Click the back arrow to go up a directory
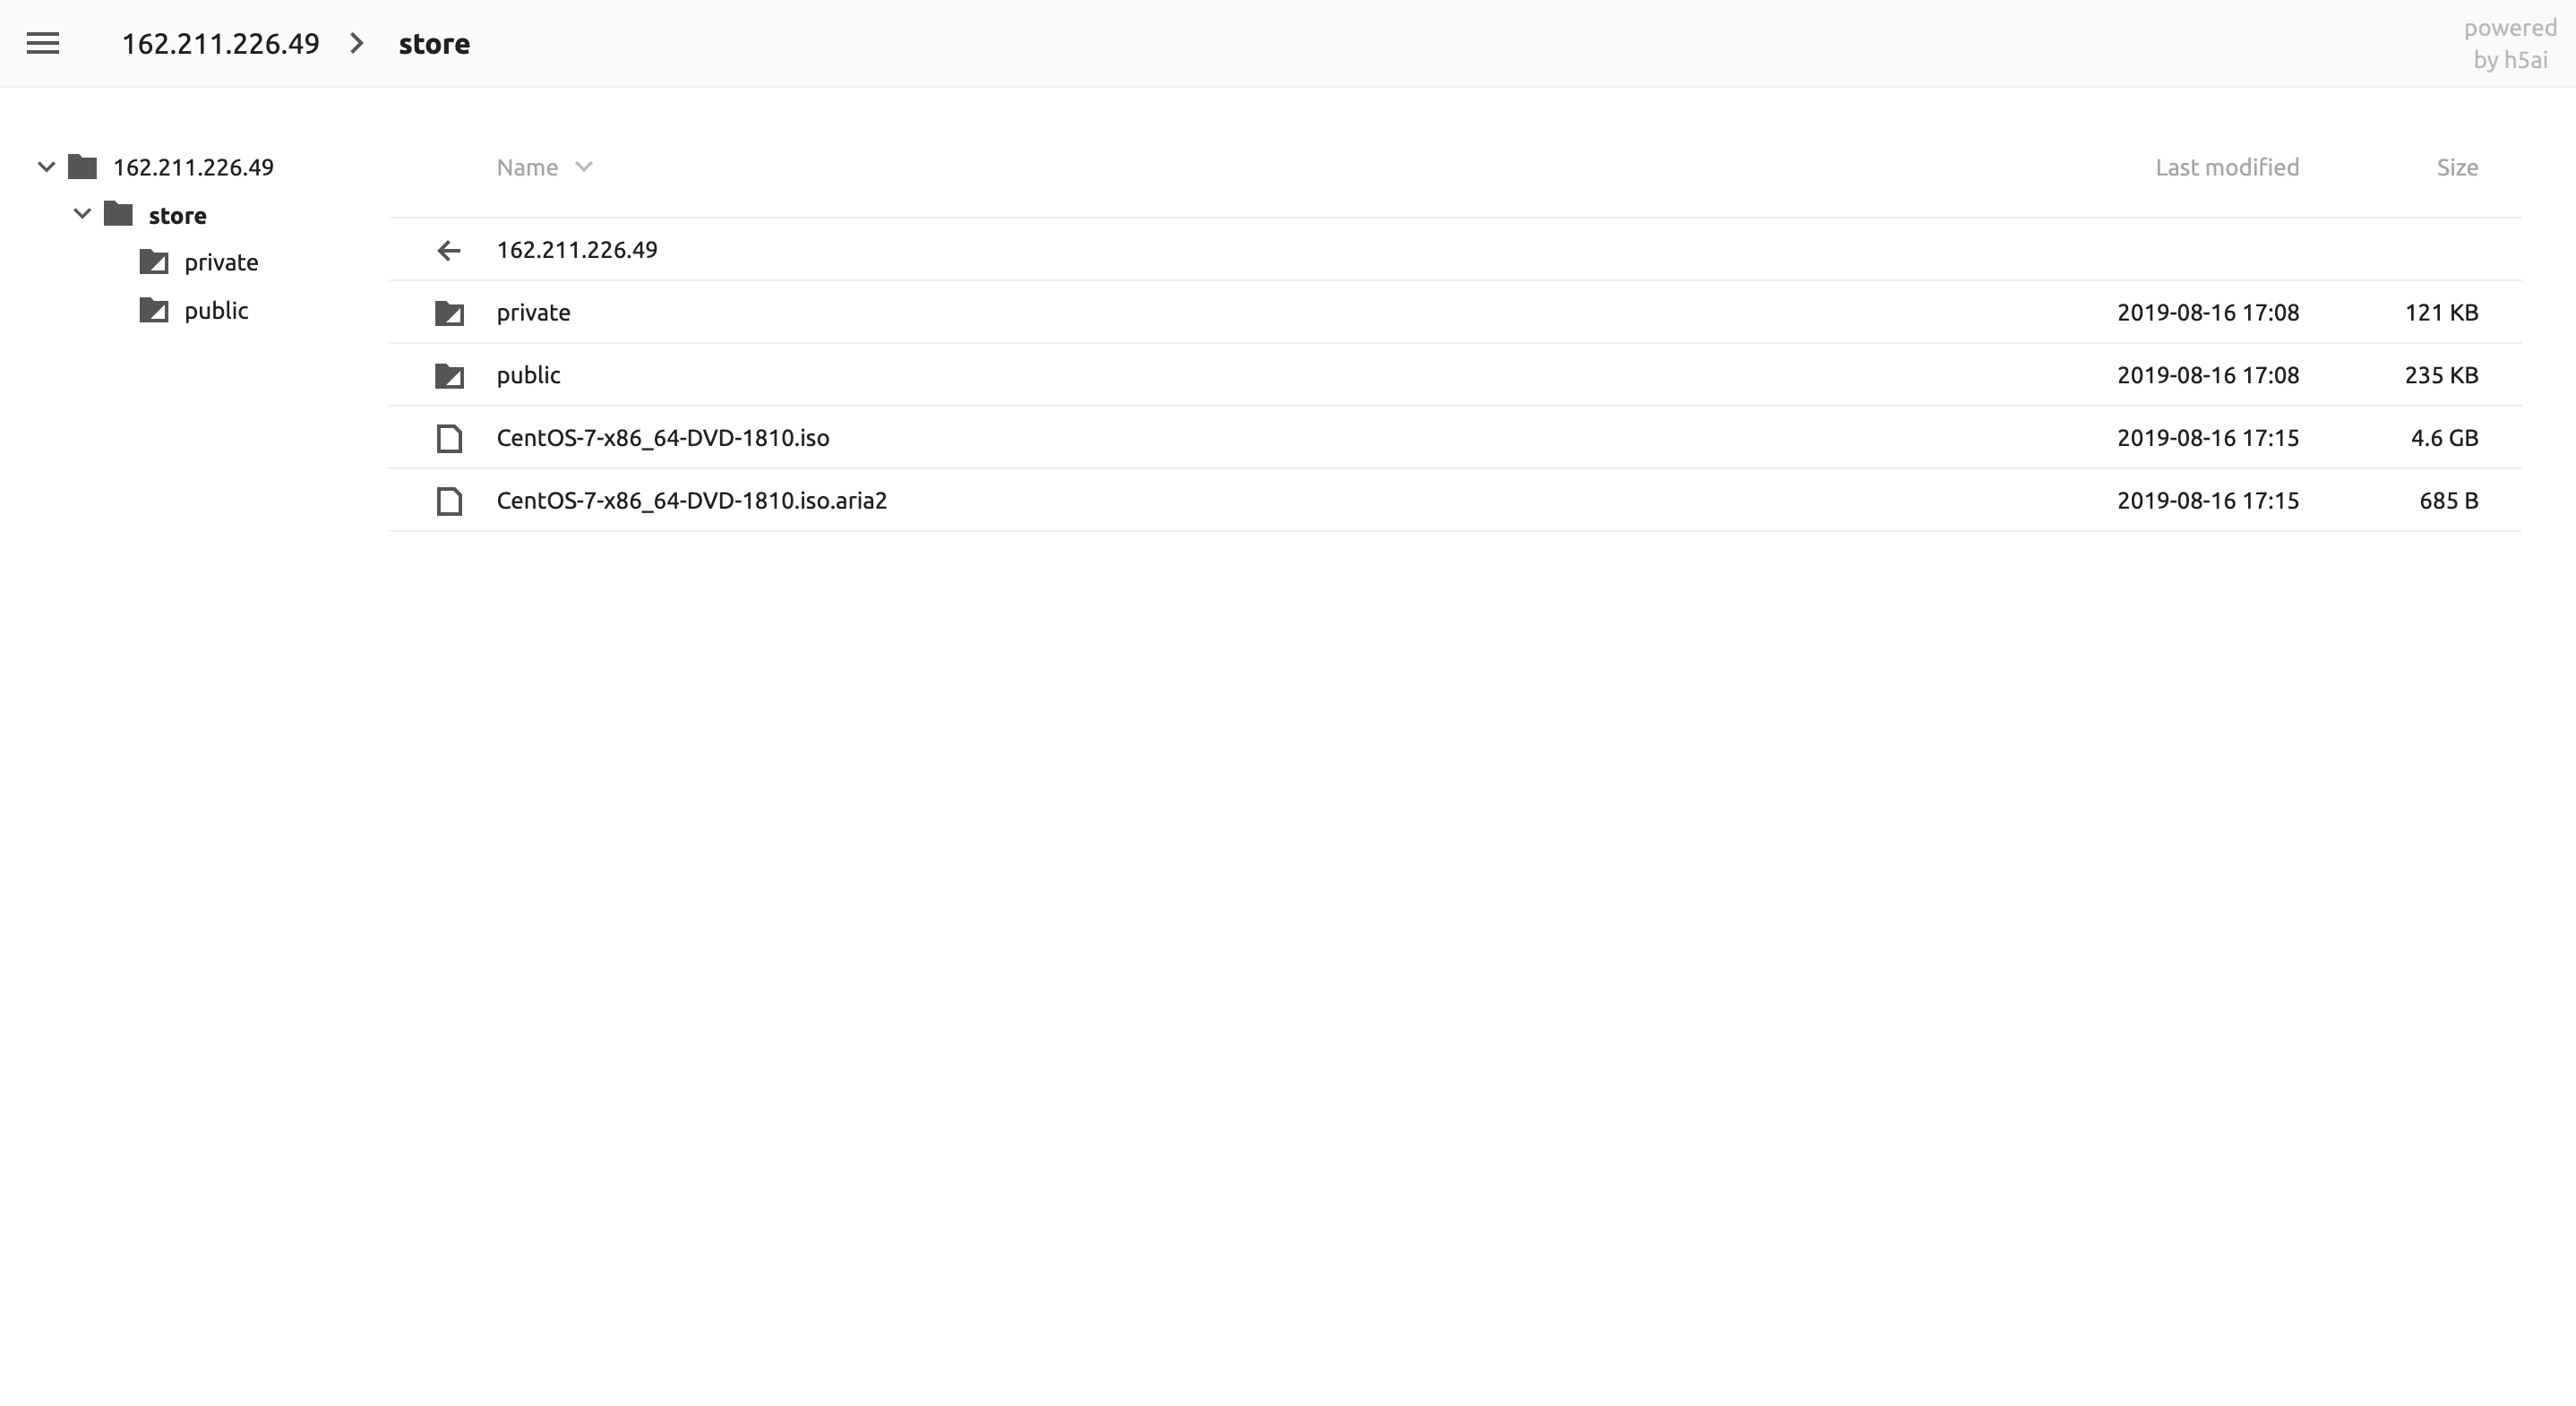This screenshot has height=1406, width=2576. point(449,250)
